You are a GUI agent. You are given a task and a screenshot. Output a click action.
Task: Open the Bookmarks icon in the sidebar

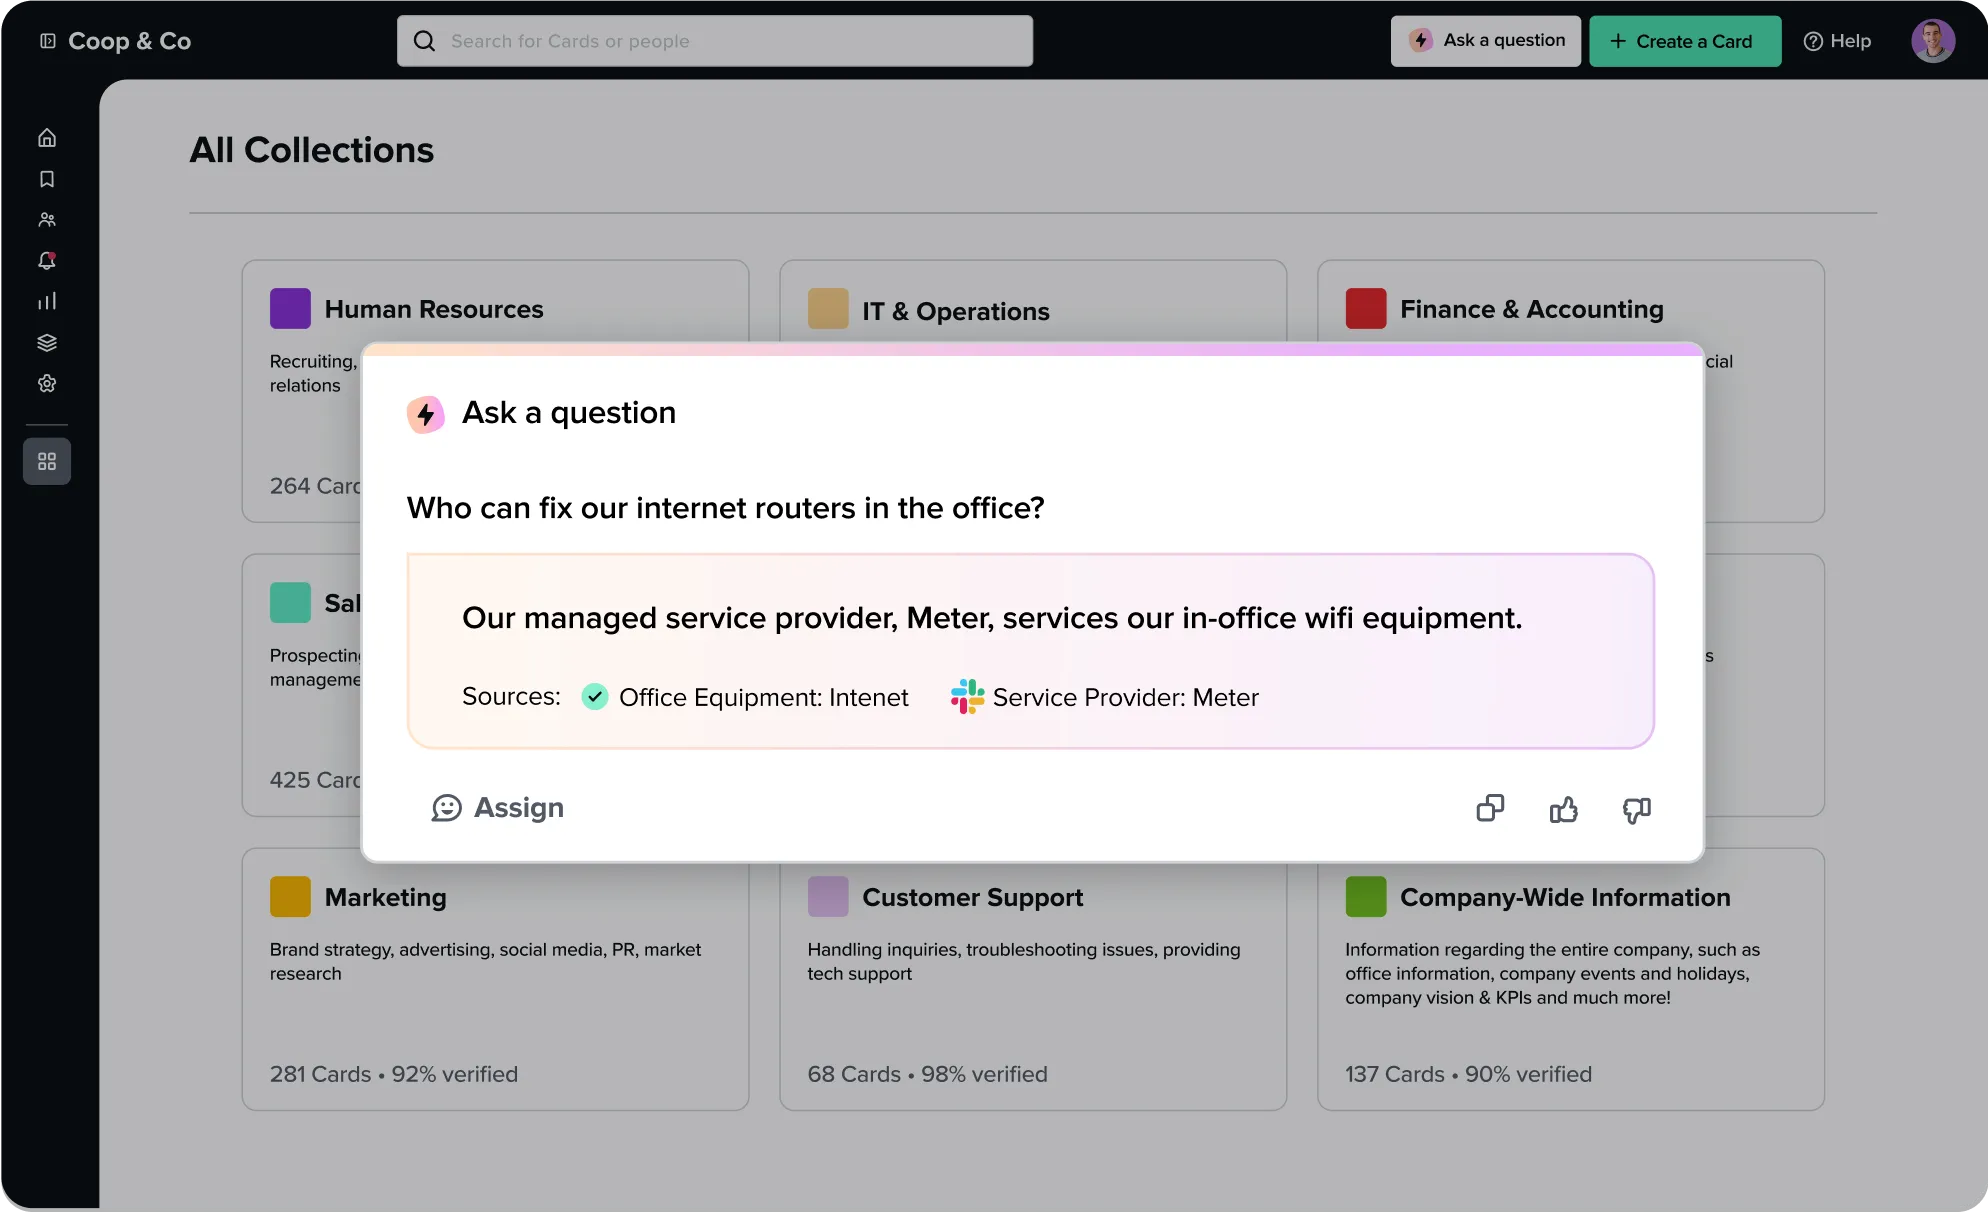(46, 179)
